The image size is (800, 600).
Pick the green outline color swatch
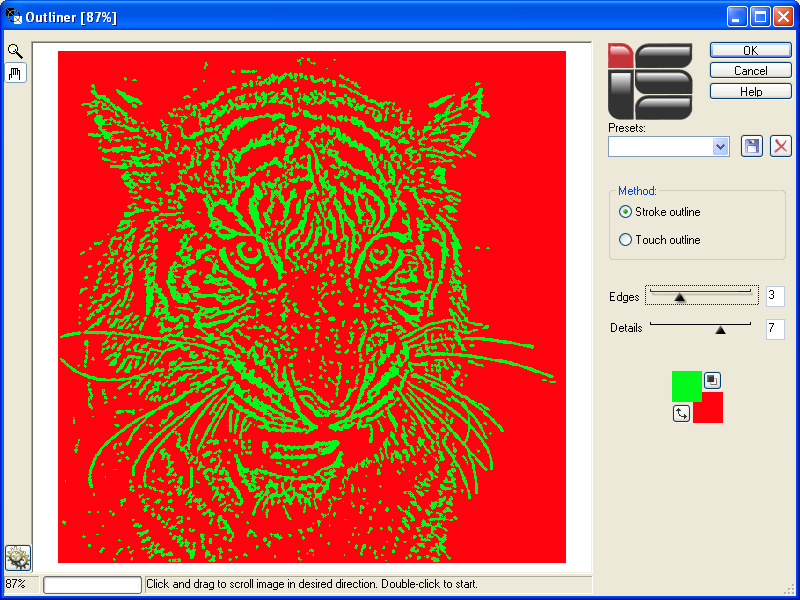tap(685, 385)
